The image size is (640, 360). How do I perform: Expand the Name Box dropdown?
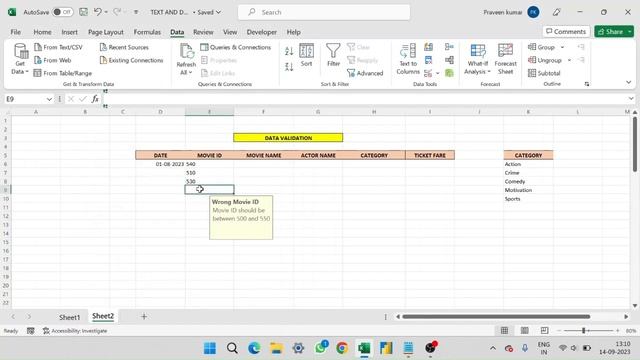coord(49,99)
